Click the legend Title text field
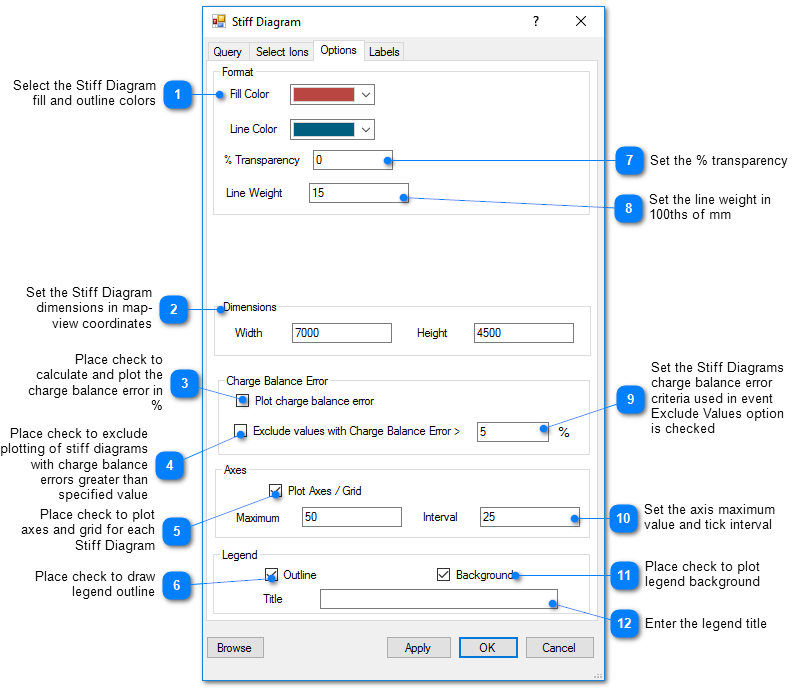The width and height of the screenshot is (796, 691). point(438,599)
